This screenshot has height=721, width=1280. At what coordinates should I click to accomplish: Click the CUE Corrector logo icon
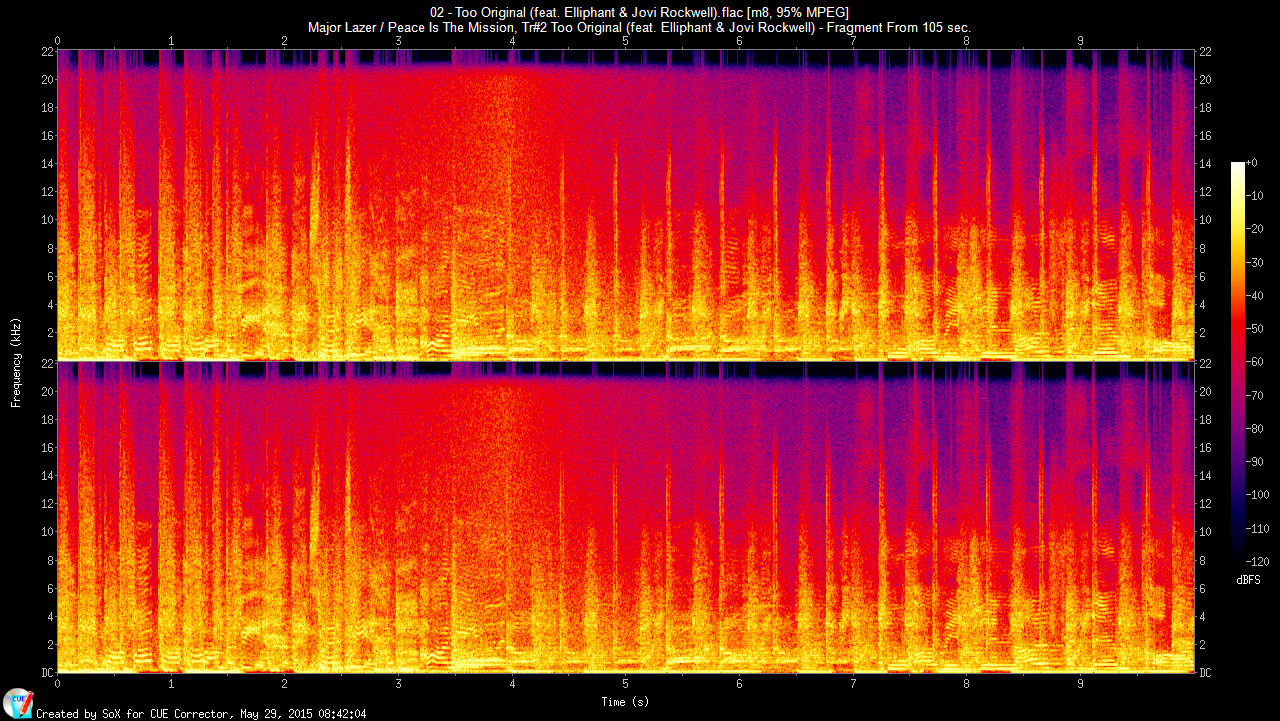point(17,703)
